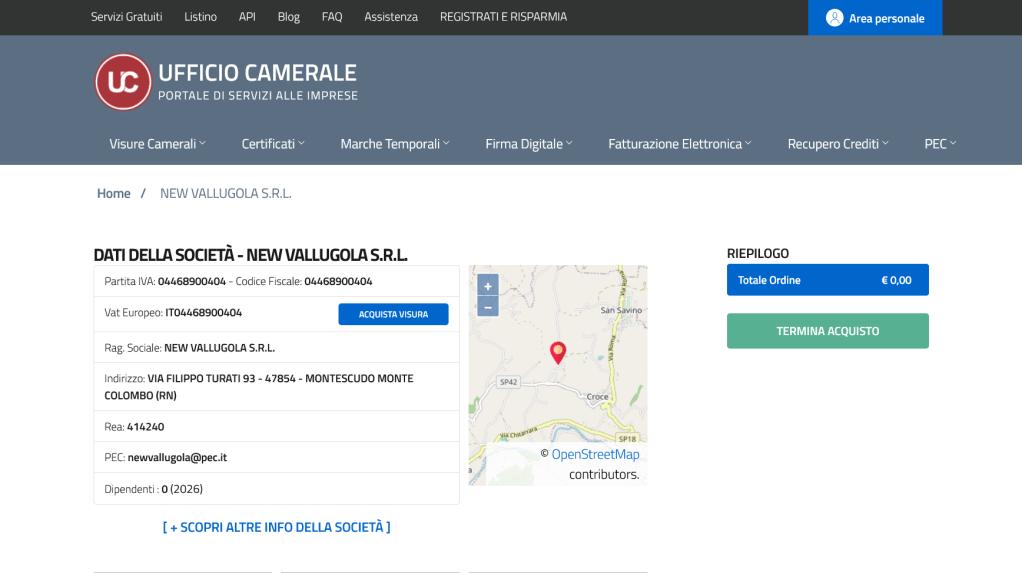1022x573 pixels.
Task: Click the Area personale user icon
Action: [834, 18]
